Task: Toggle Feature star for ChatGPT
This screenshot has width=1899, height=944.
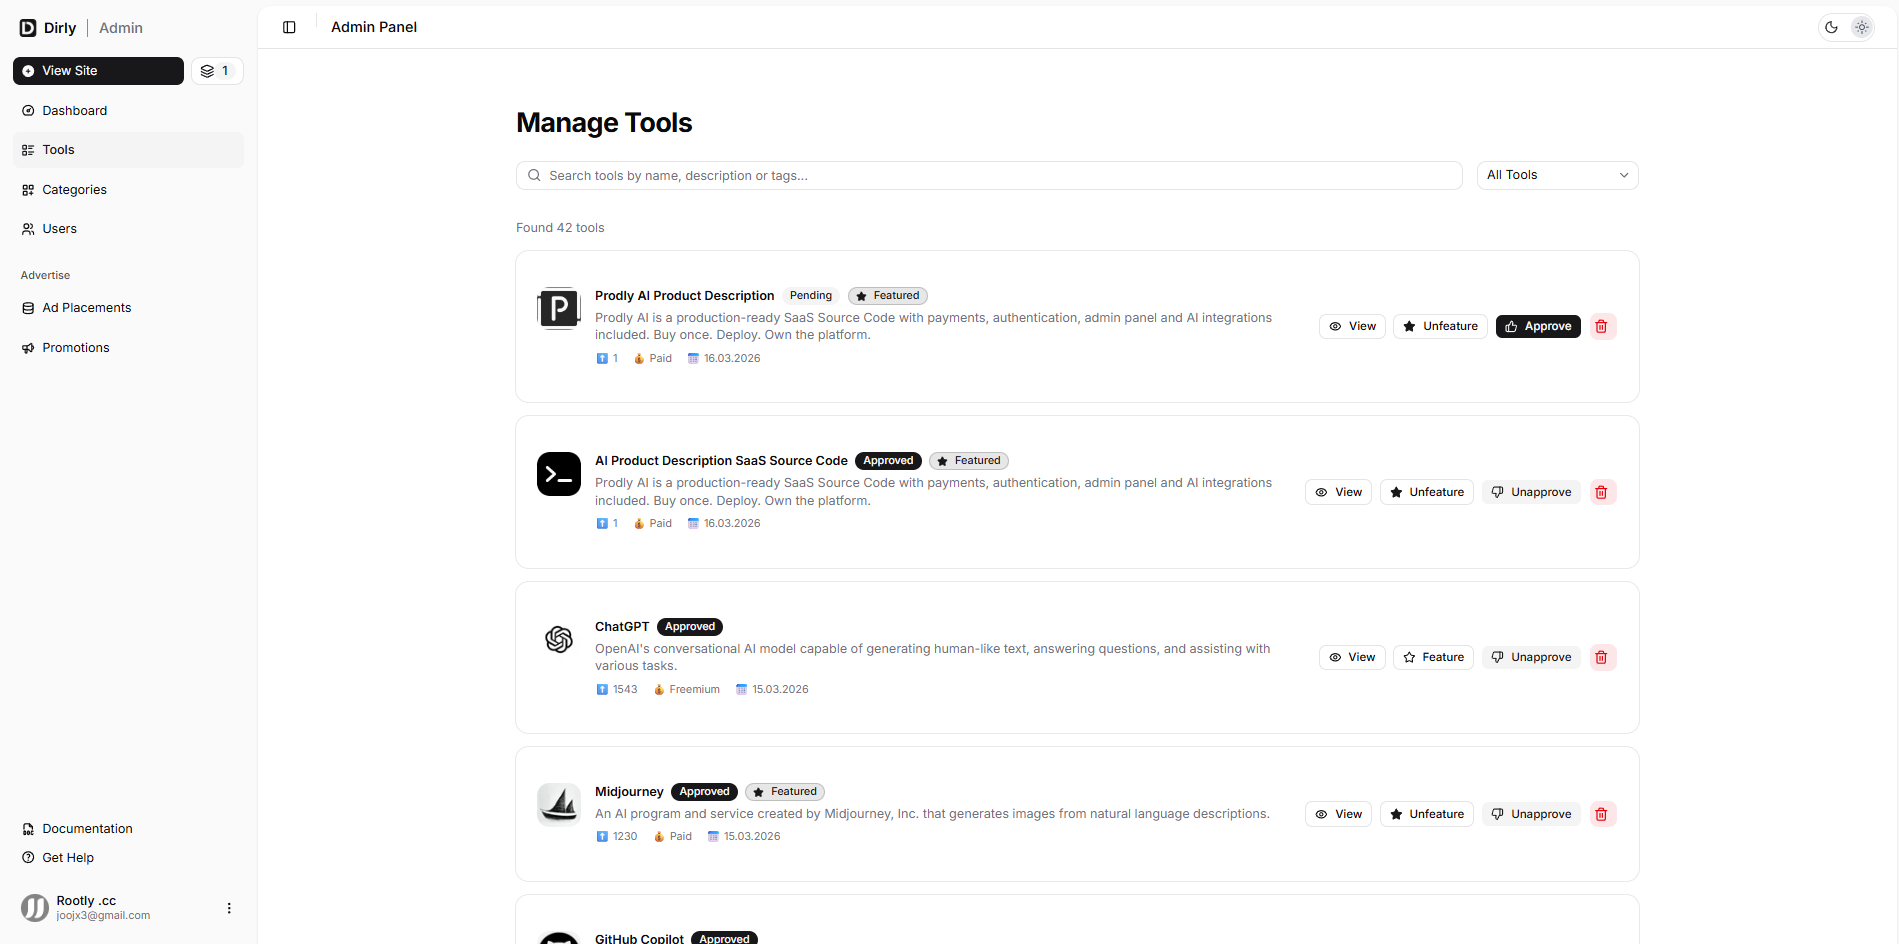Action: [x=1432, y=657]
